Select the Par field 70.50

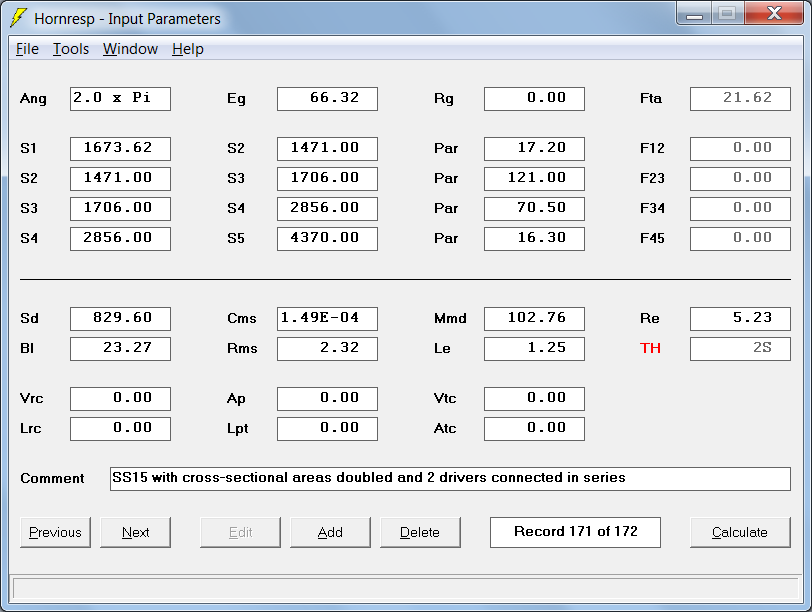(x=534, y=209)
